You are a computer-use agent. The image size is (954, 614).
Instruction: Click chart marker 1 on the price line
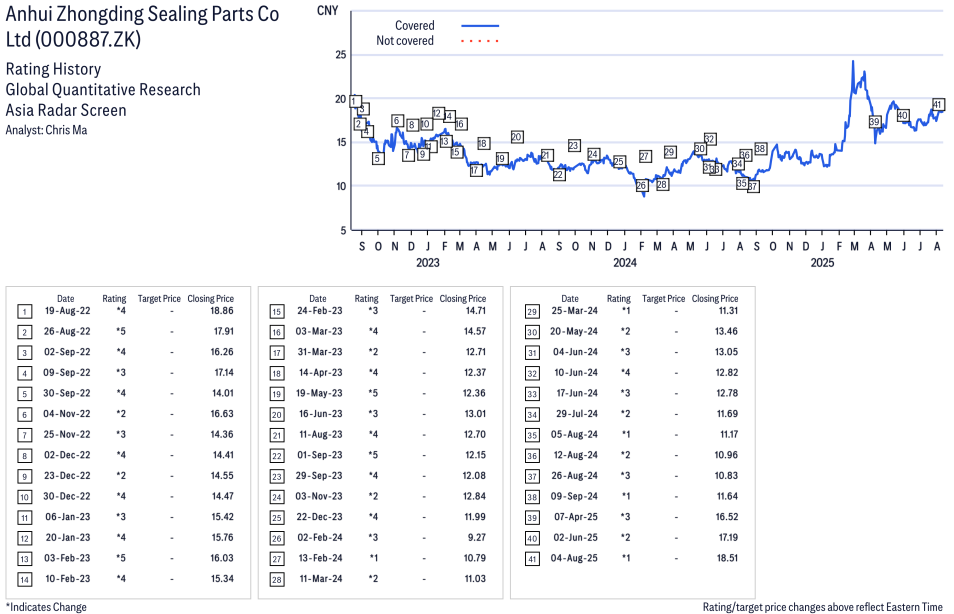click(x=356, y=102)
